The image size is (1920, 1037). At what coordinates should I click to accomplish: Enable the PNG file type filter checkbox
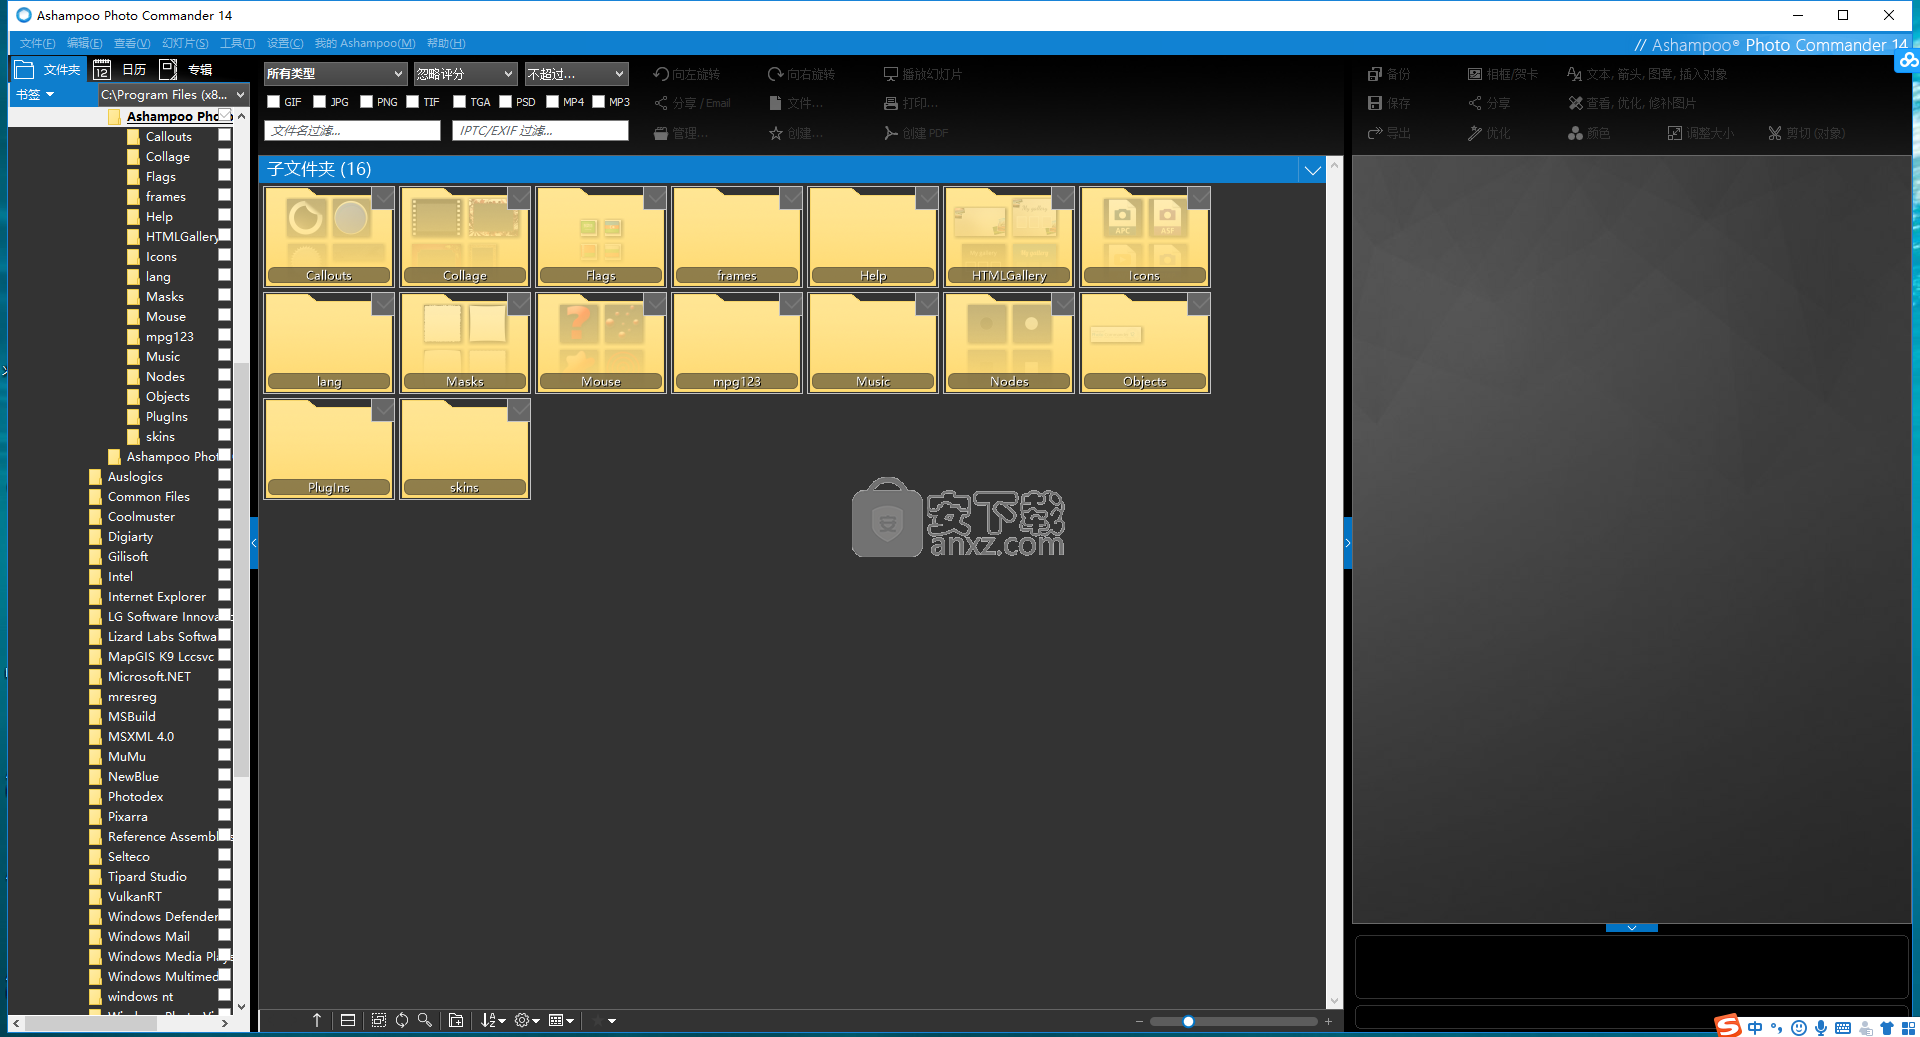[x=366, y=102]
